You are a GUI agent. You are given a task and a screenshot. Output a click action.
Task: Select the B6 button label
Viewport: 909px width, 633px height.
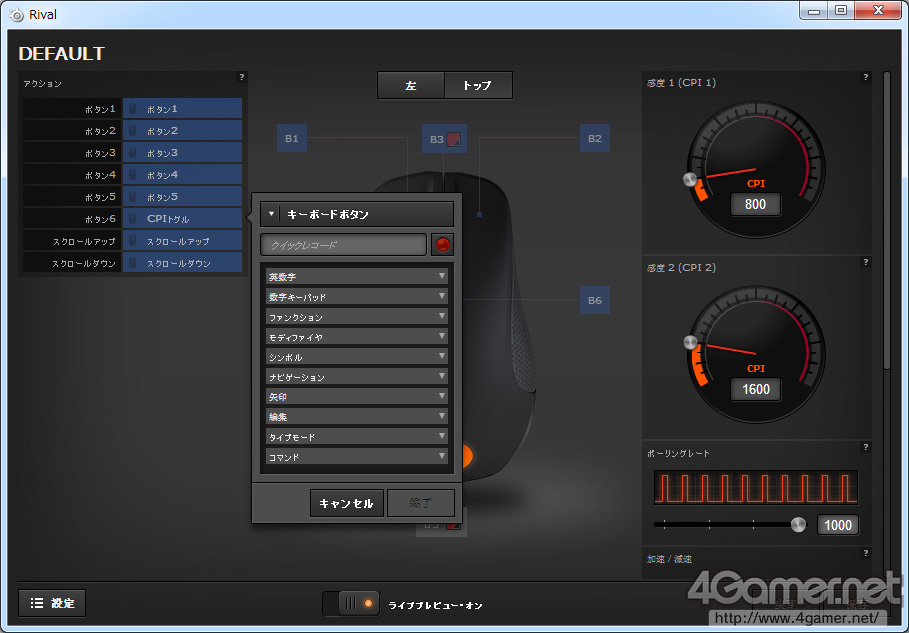pos(595,300)
